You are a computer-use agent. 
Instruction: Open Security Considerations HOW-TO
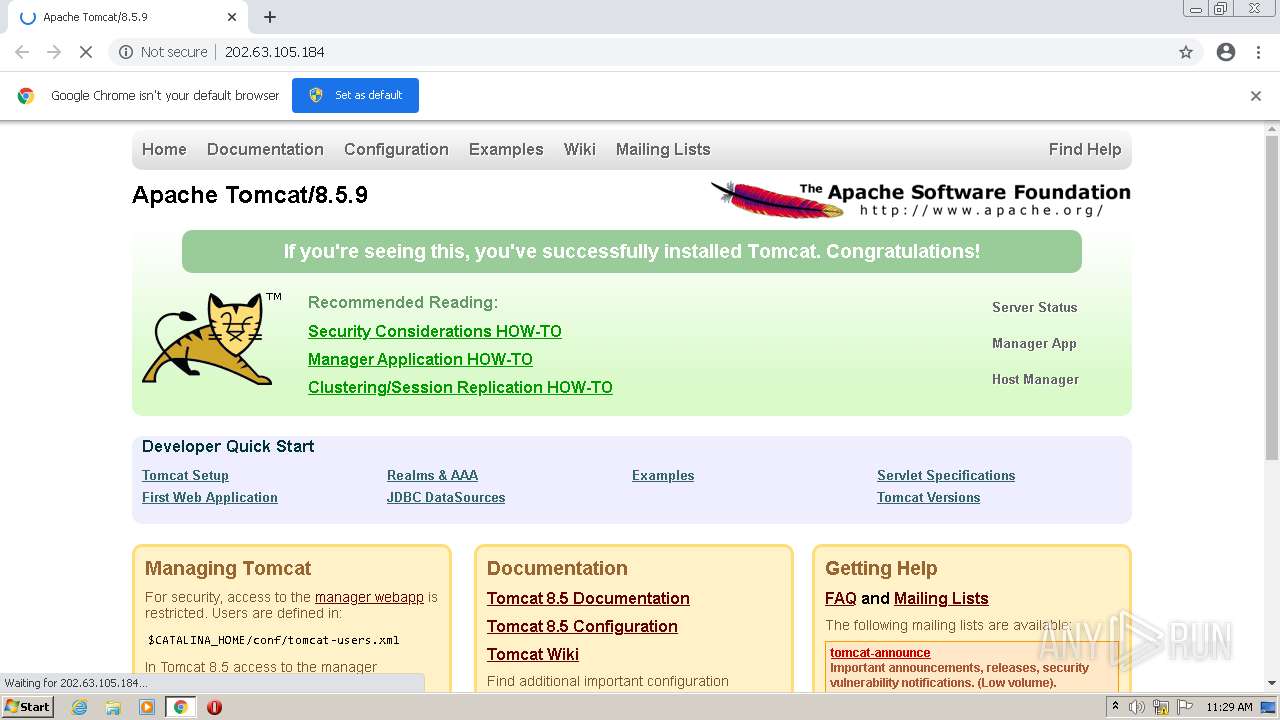[x=435, y=331]
